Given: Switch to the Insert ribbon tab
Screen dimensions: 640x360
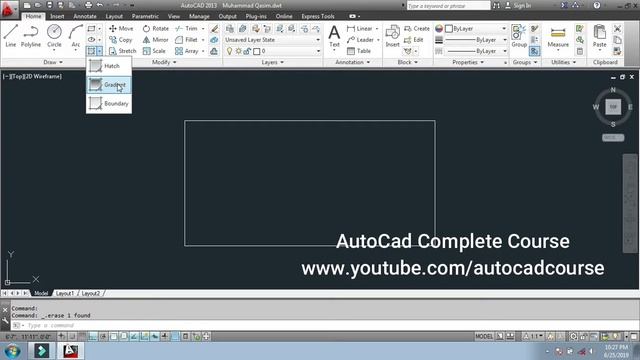Looking at the screenshot, I should point(57,16).
